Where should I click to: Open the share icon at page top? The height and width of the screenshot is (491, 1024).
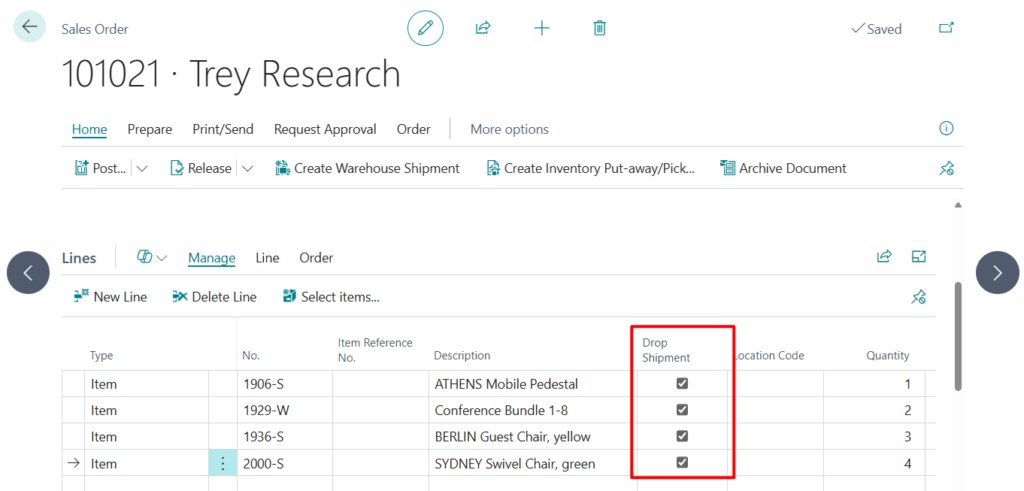click(483, 28)
